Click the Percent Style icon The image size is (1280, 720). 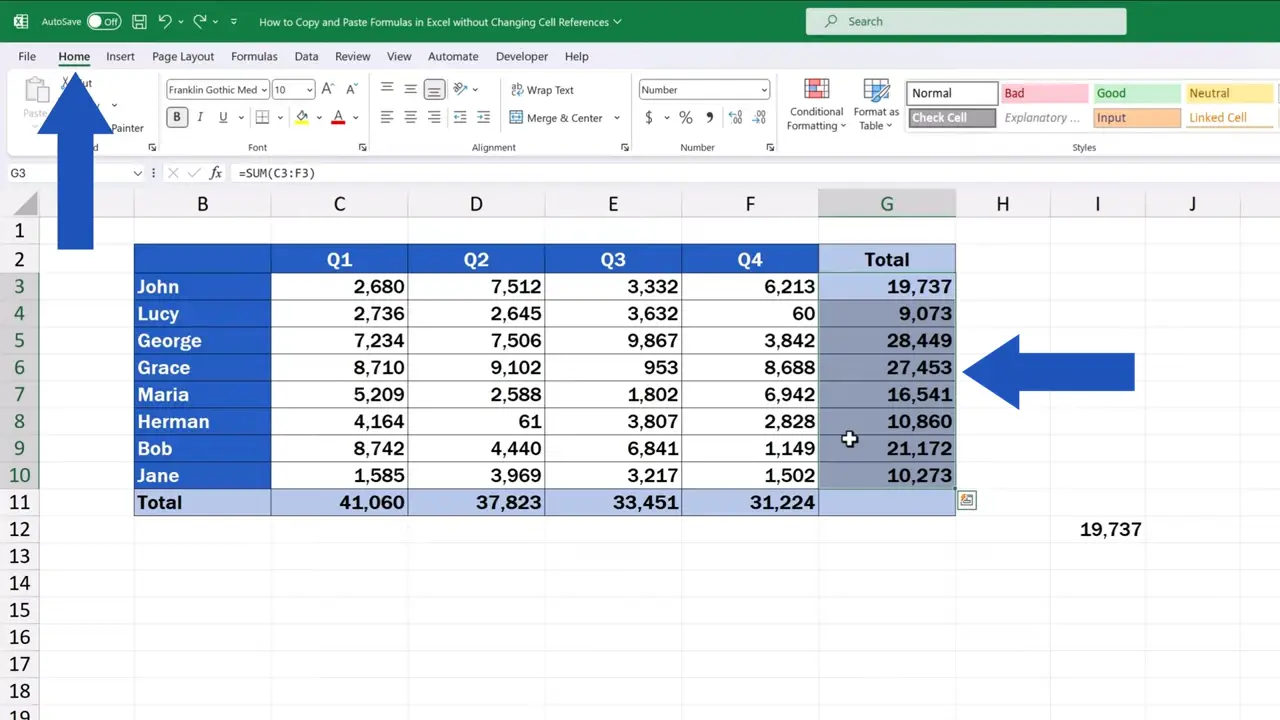point(686,118)
